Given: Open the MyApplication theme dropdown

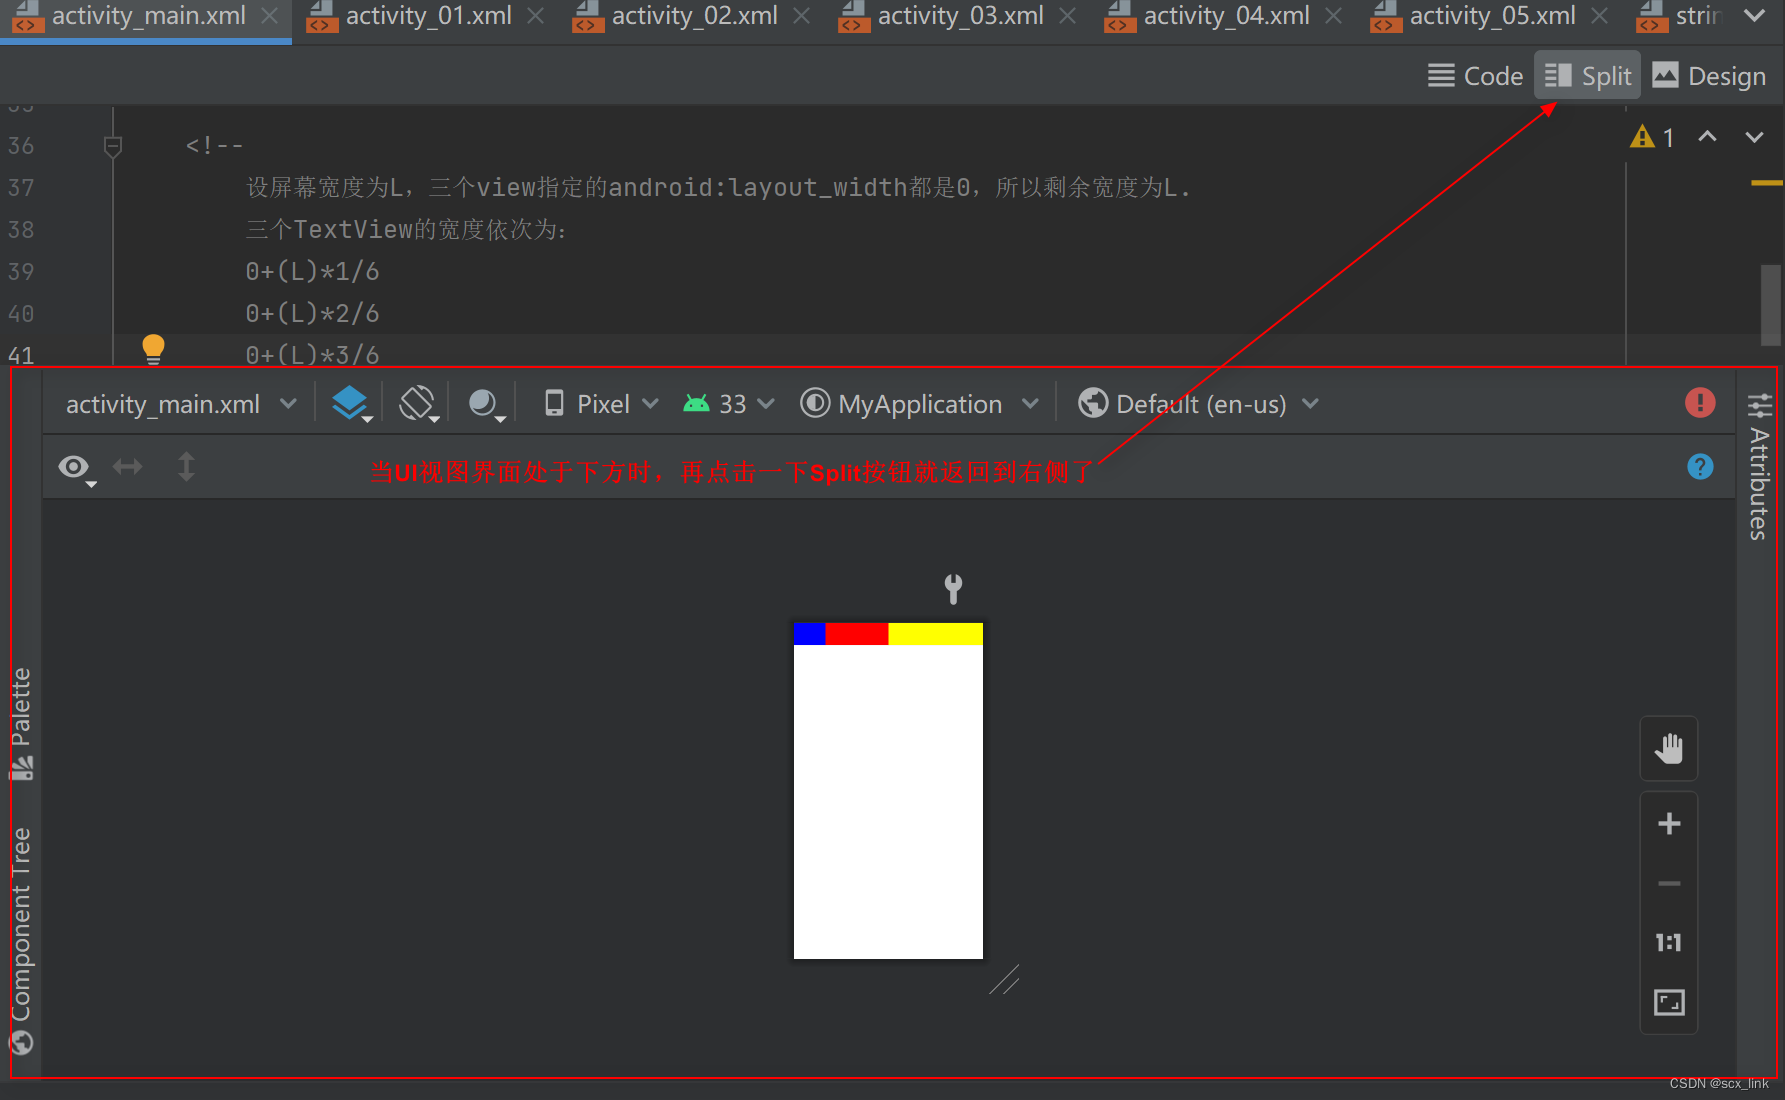Looking at the screenshot, I should click(x=919, y=403).
